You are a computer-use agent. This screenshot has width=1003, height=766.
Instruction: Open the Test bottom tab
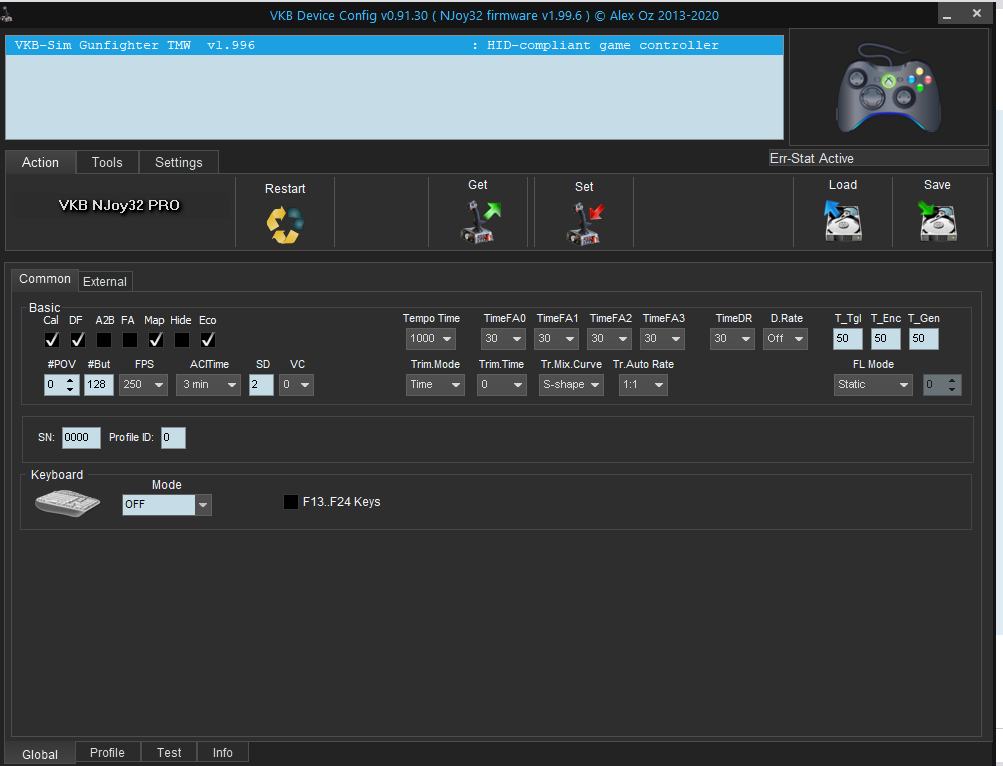tap(169, 753)
